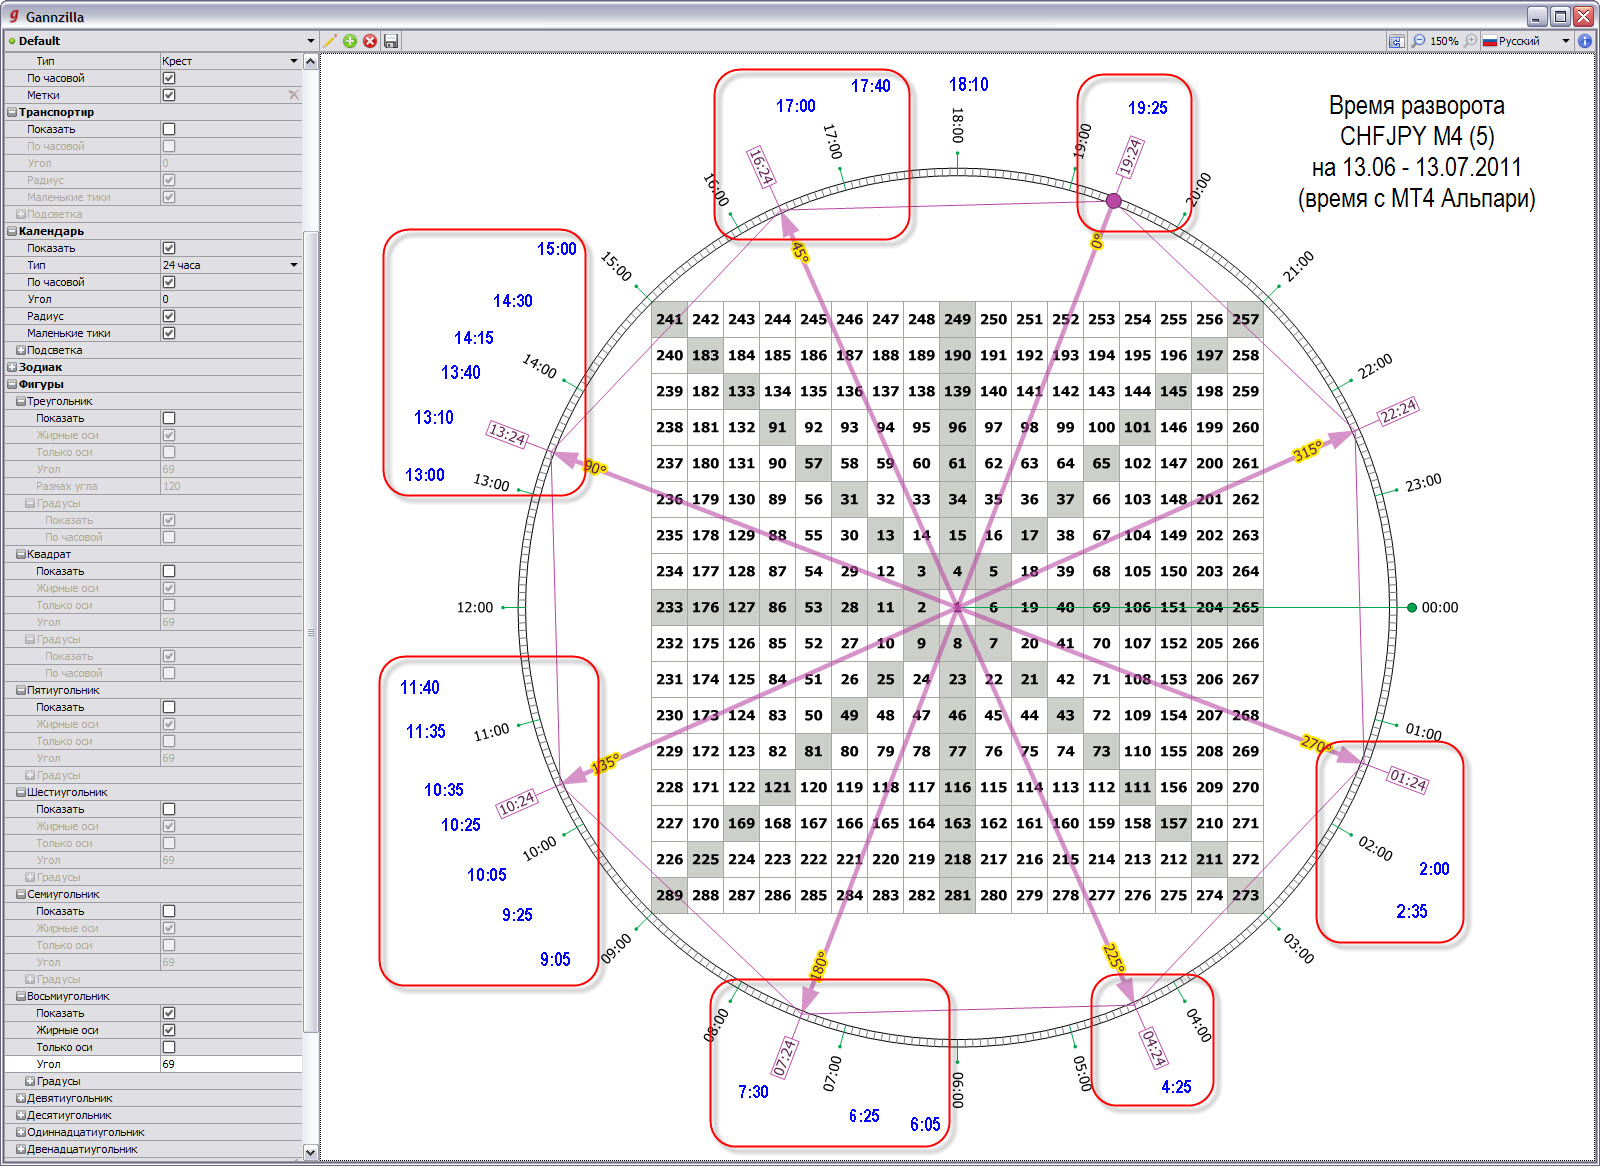Viewport: 1600px width, 1166px height.
Task: Click the pink marker dot at 0°
Action: (x=1113, y=201)
